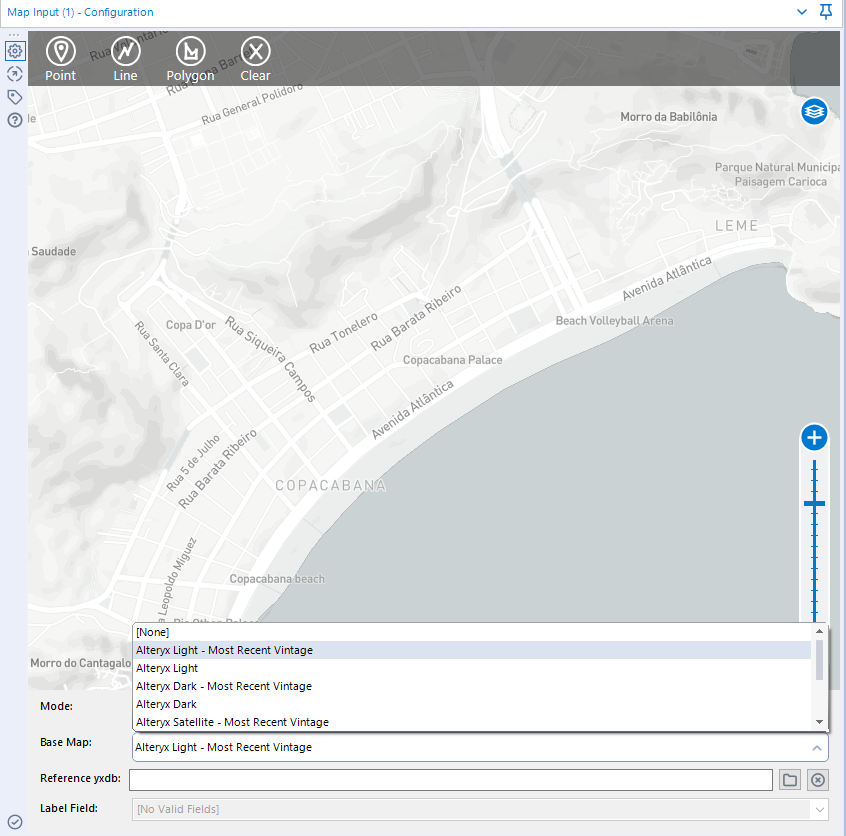Click the Morro da Babilônia label

668,117
